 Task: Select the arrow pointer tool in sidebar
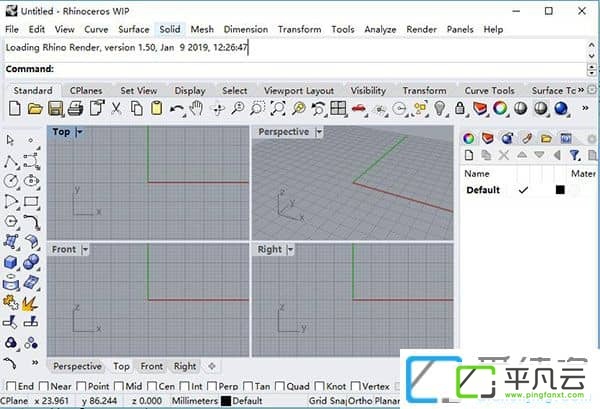10,140
